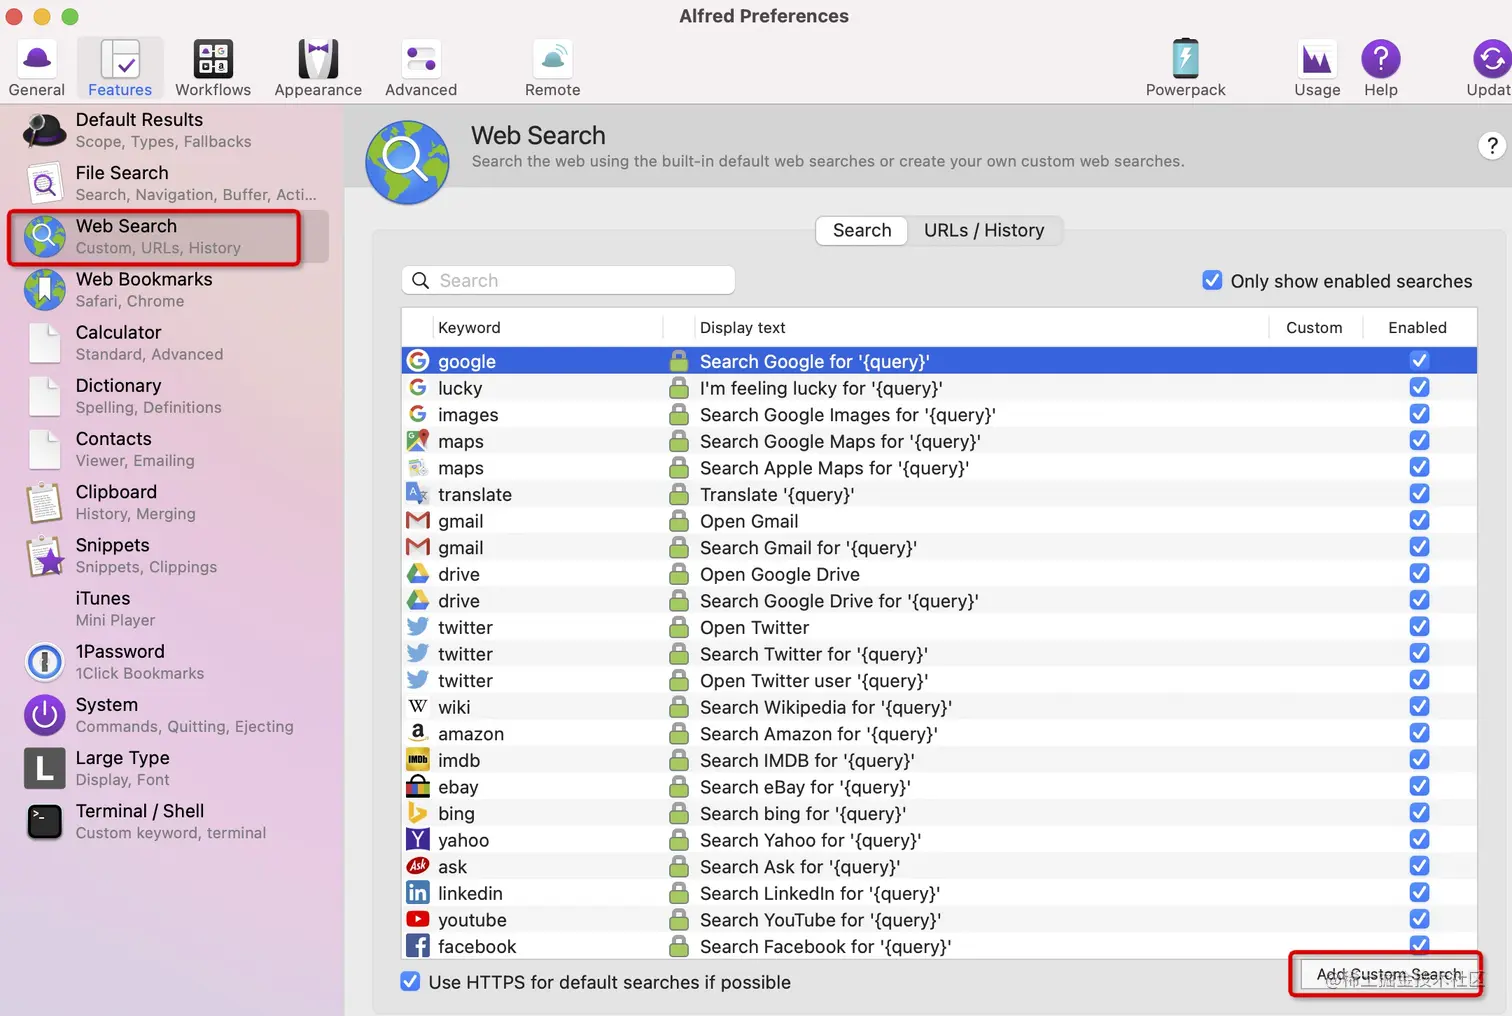Screen dimensions: 1512x1016
Task: Click the Terminal / Shell icon
Action: [44, 821]
